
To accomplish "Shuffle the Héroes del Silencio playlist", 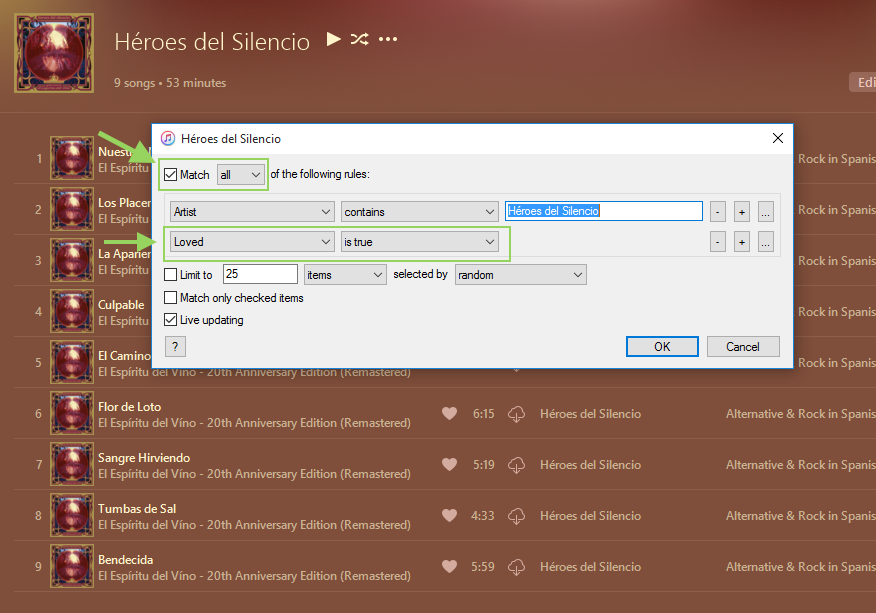I will pos(359,40).
